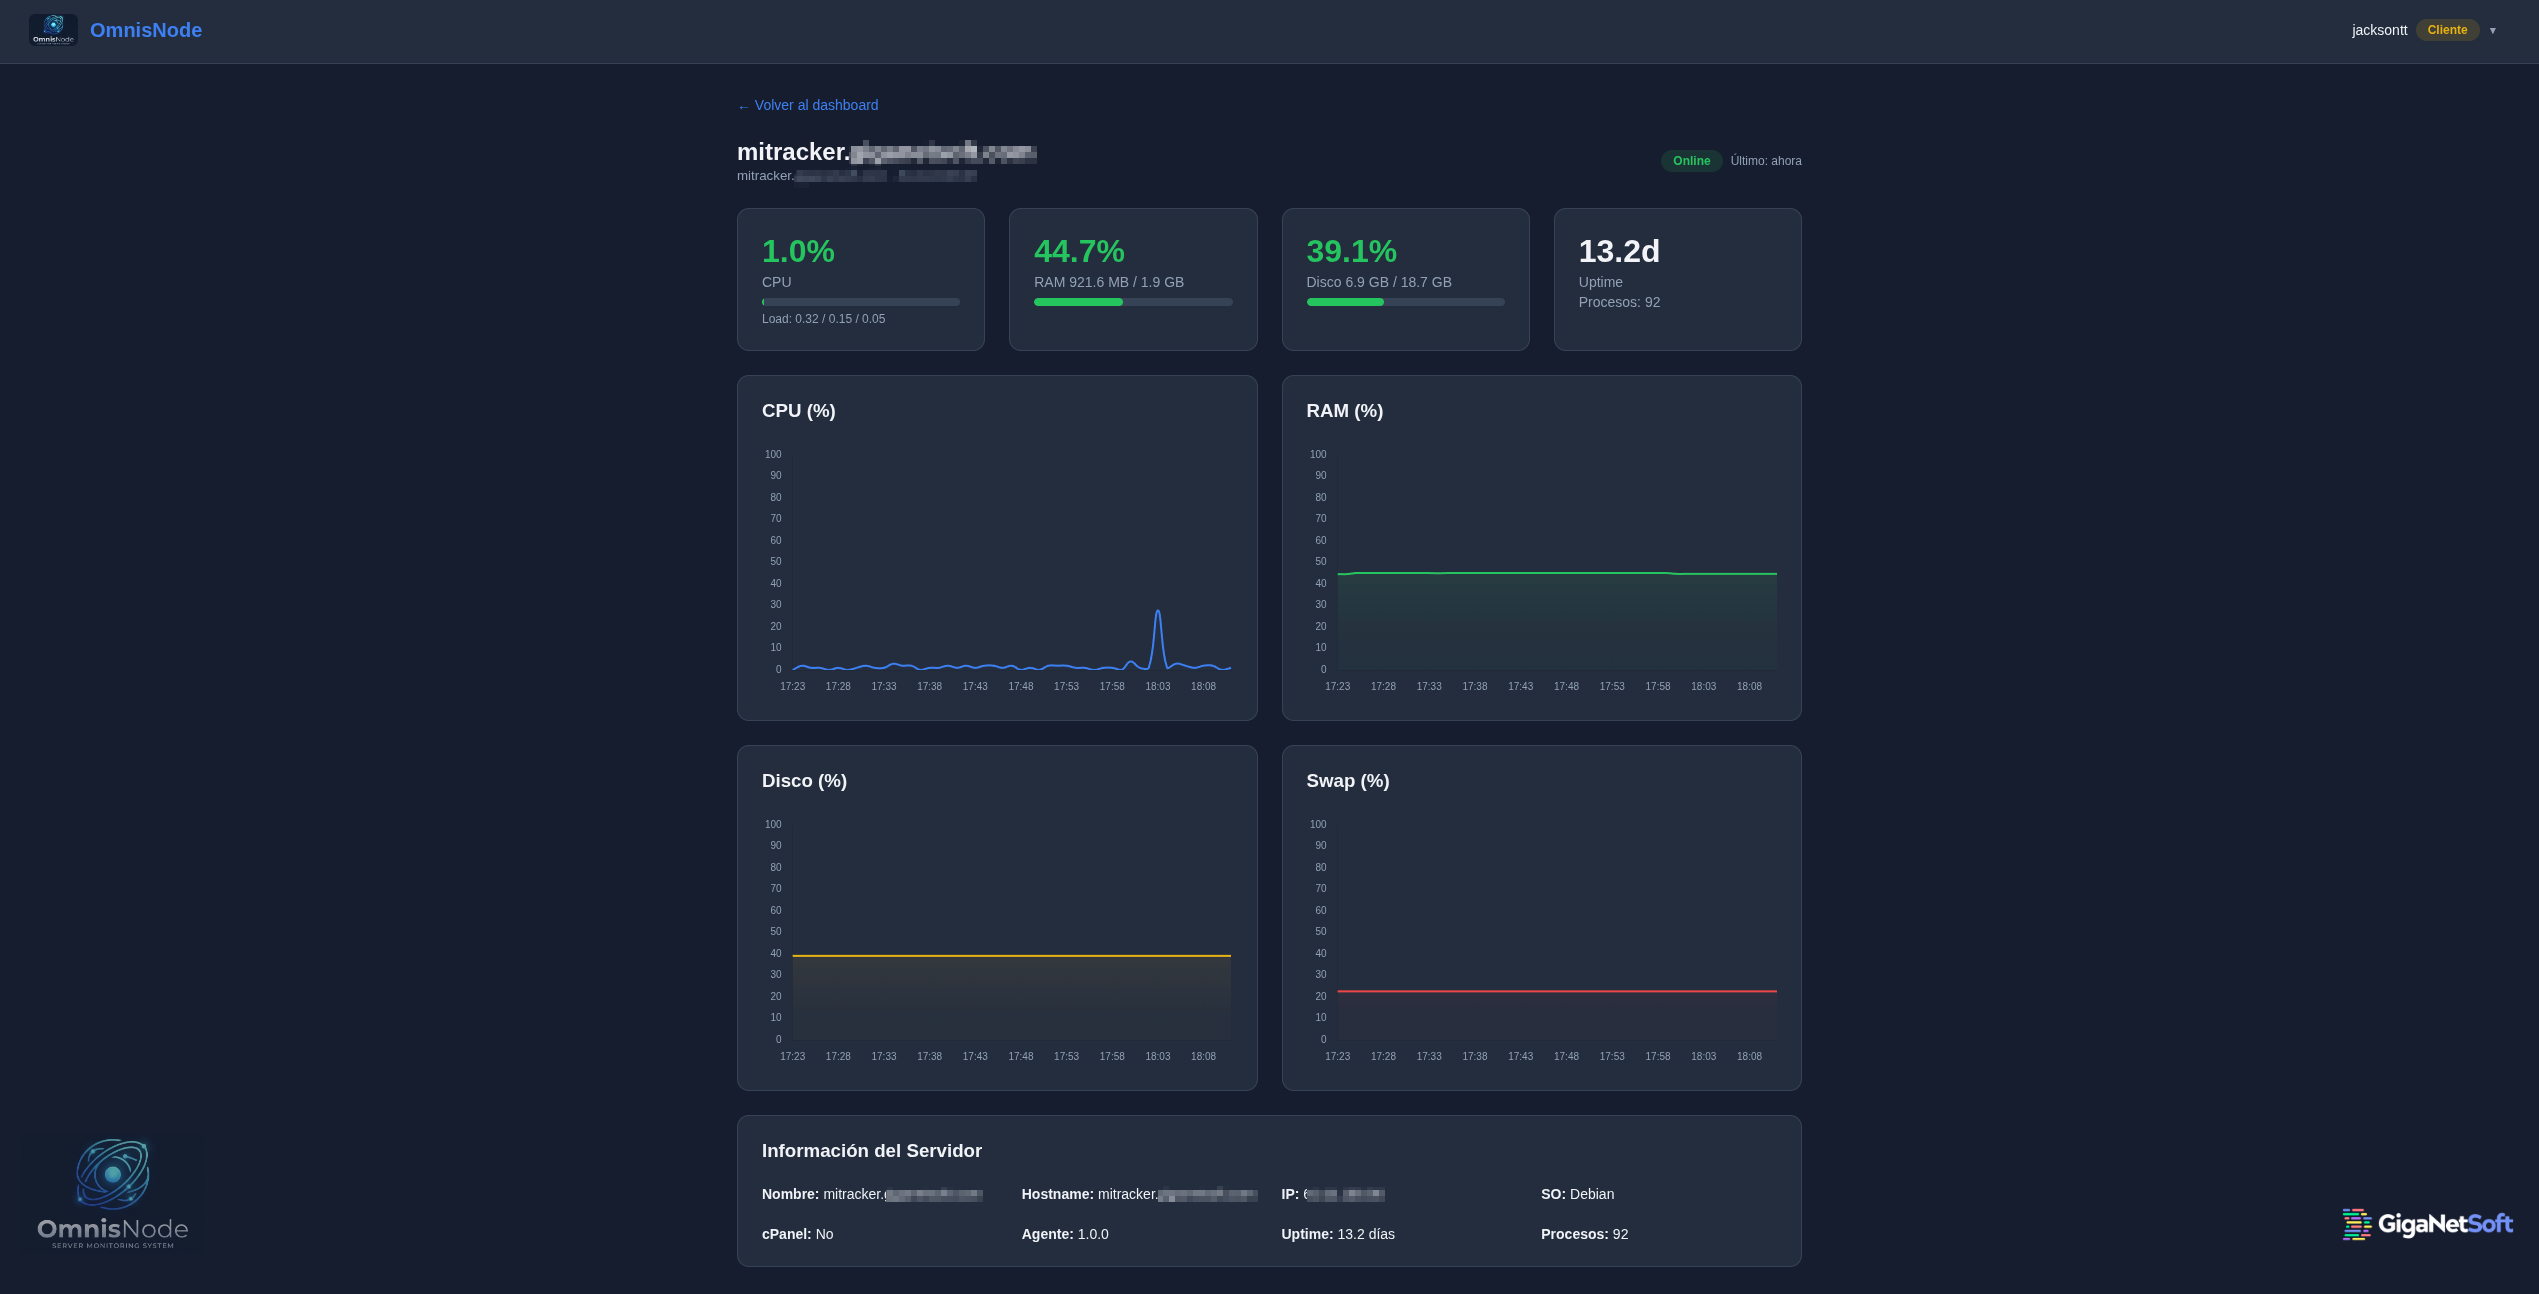Click the Disco (%) chart title
The image size is (2539, 1294).
point(804,781)
